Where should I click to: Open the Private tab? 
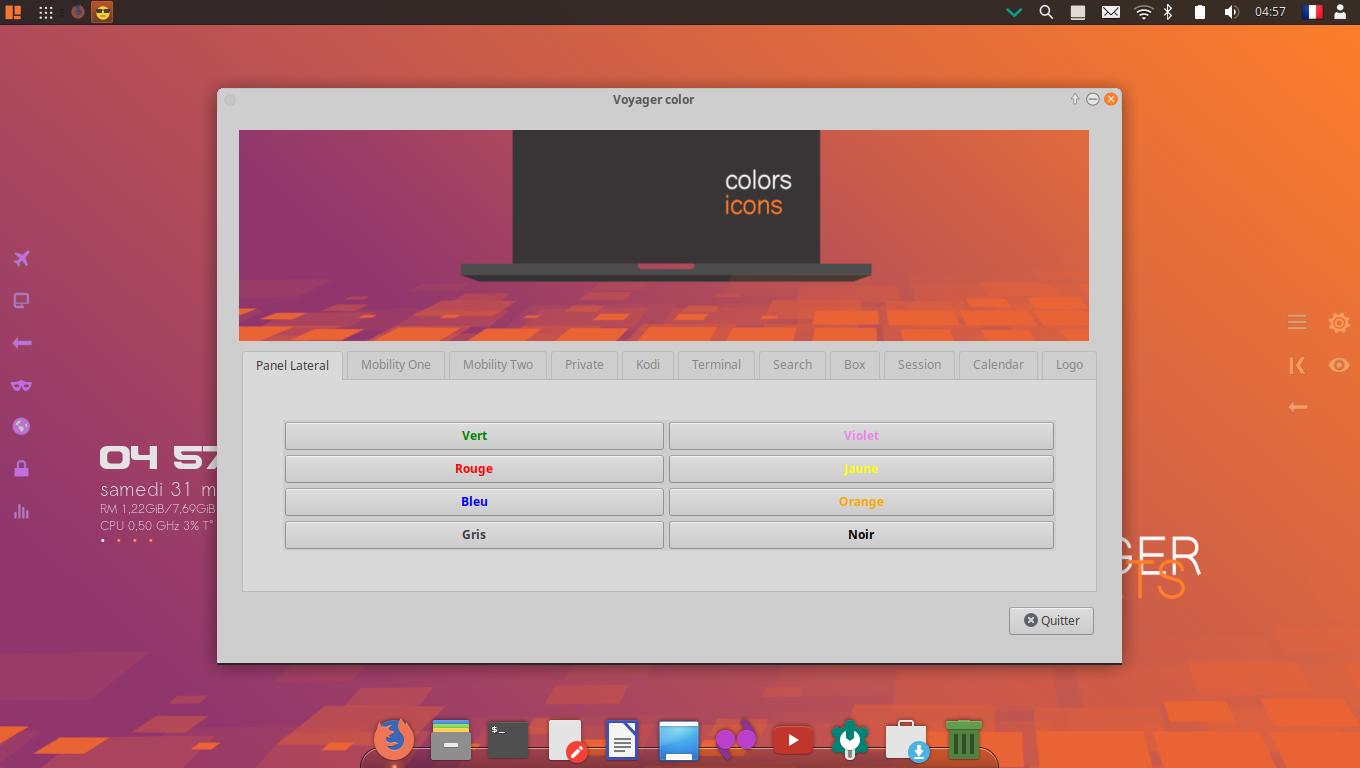coord(584,364)
